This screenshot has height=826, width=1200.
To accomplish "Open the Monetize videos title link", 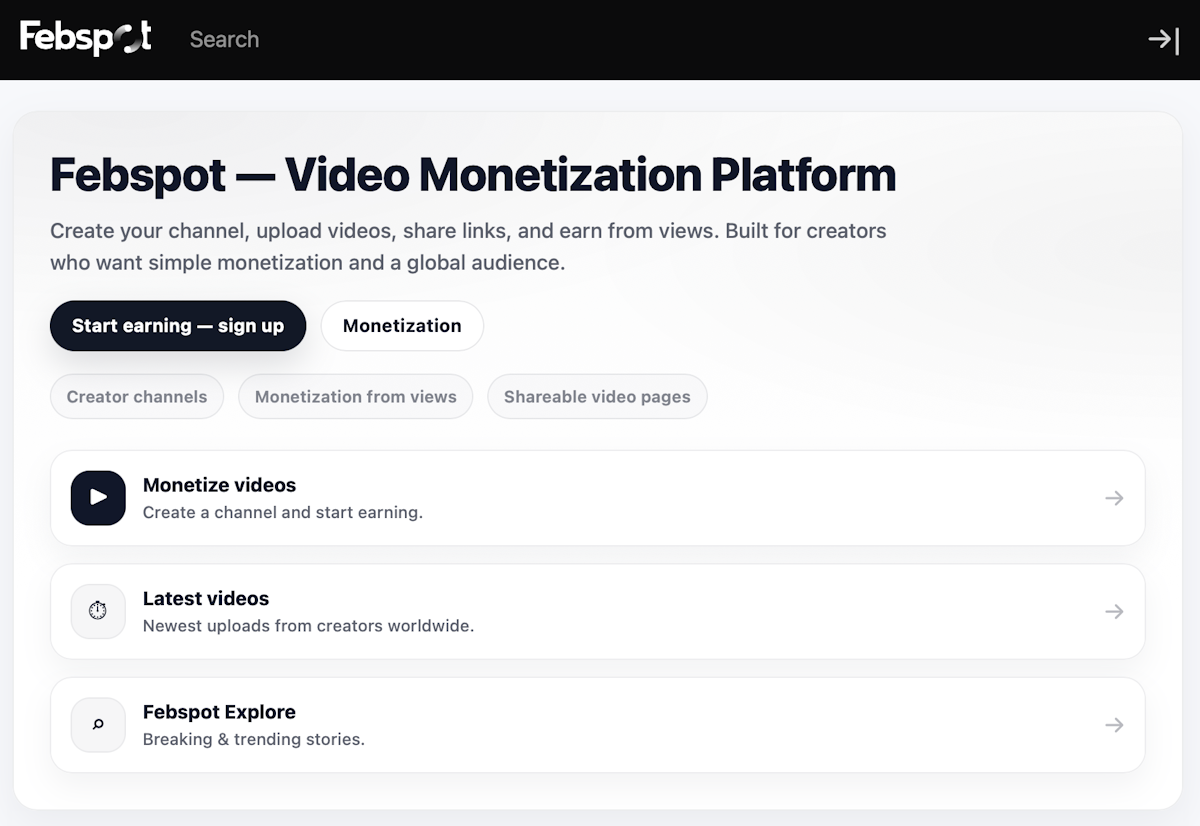I will (x=219, y=485).
